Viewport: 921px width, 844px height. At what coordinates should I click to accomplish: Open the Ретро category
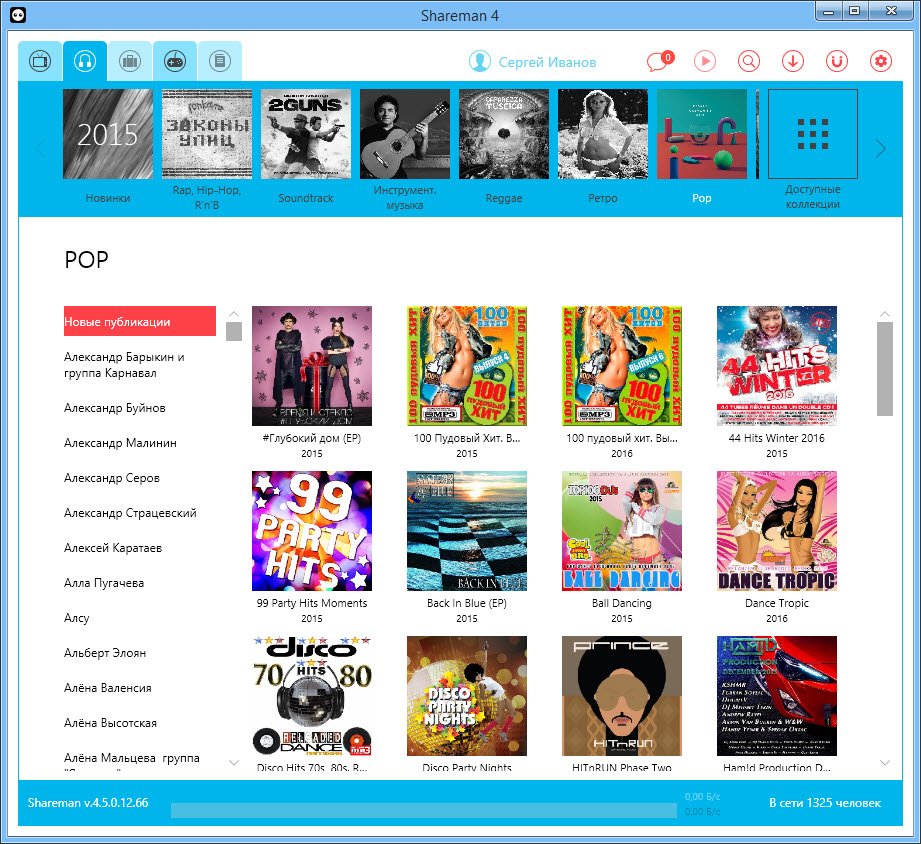click(603, 134)
